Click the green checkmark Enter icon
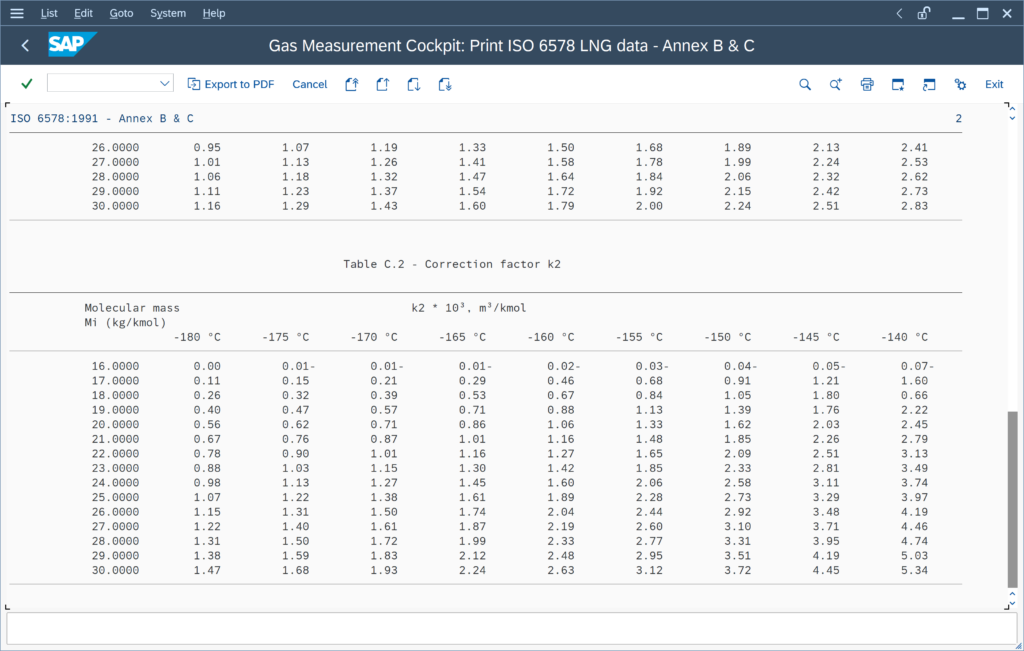The height and width of the screenshot is (651, 1024). pyautogui.click(x=27, y=84)
